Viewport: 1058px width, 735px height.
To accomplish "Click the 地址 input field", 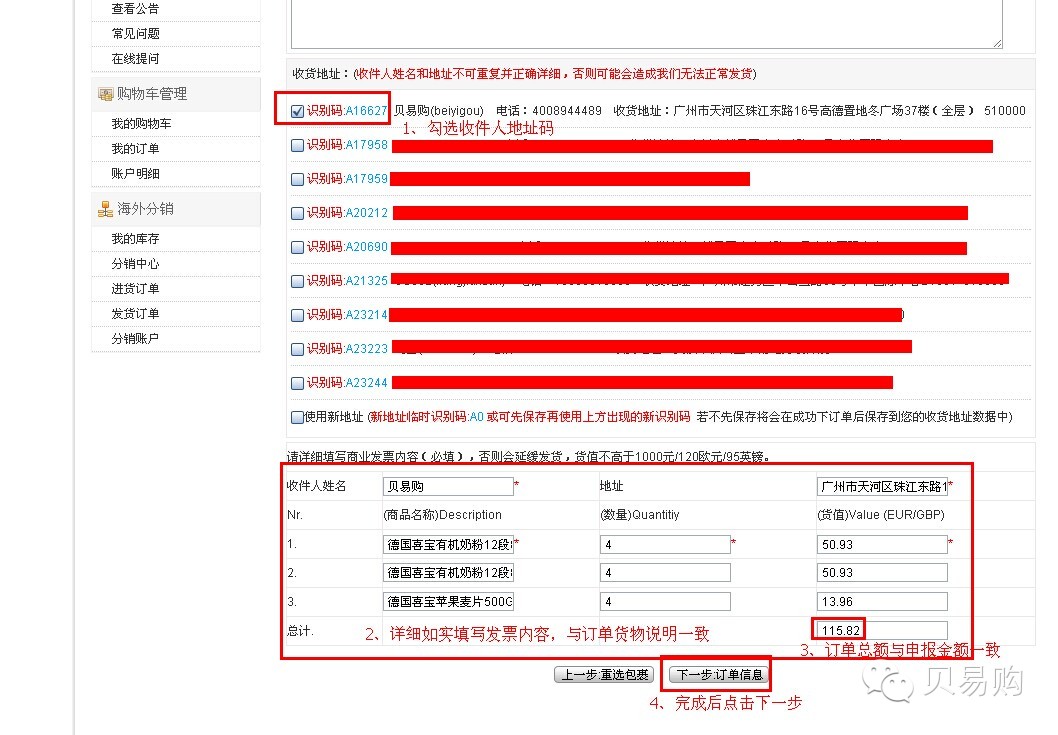I will pos(882,487).
